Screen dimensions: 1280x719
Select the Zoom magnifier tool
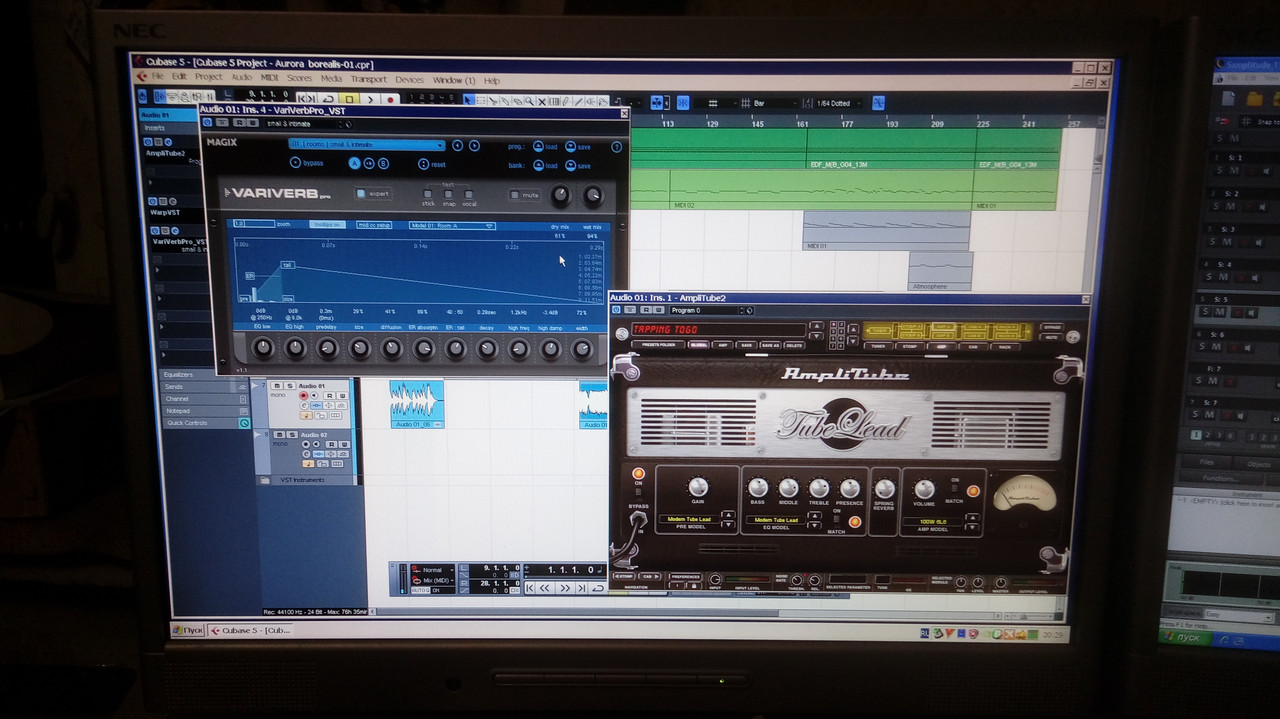point(529,101)
